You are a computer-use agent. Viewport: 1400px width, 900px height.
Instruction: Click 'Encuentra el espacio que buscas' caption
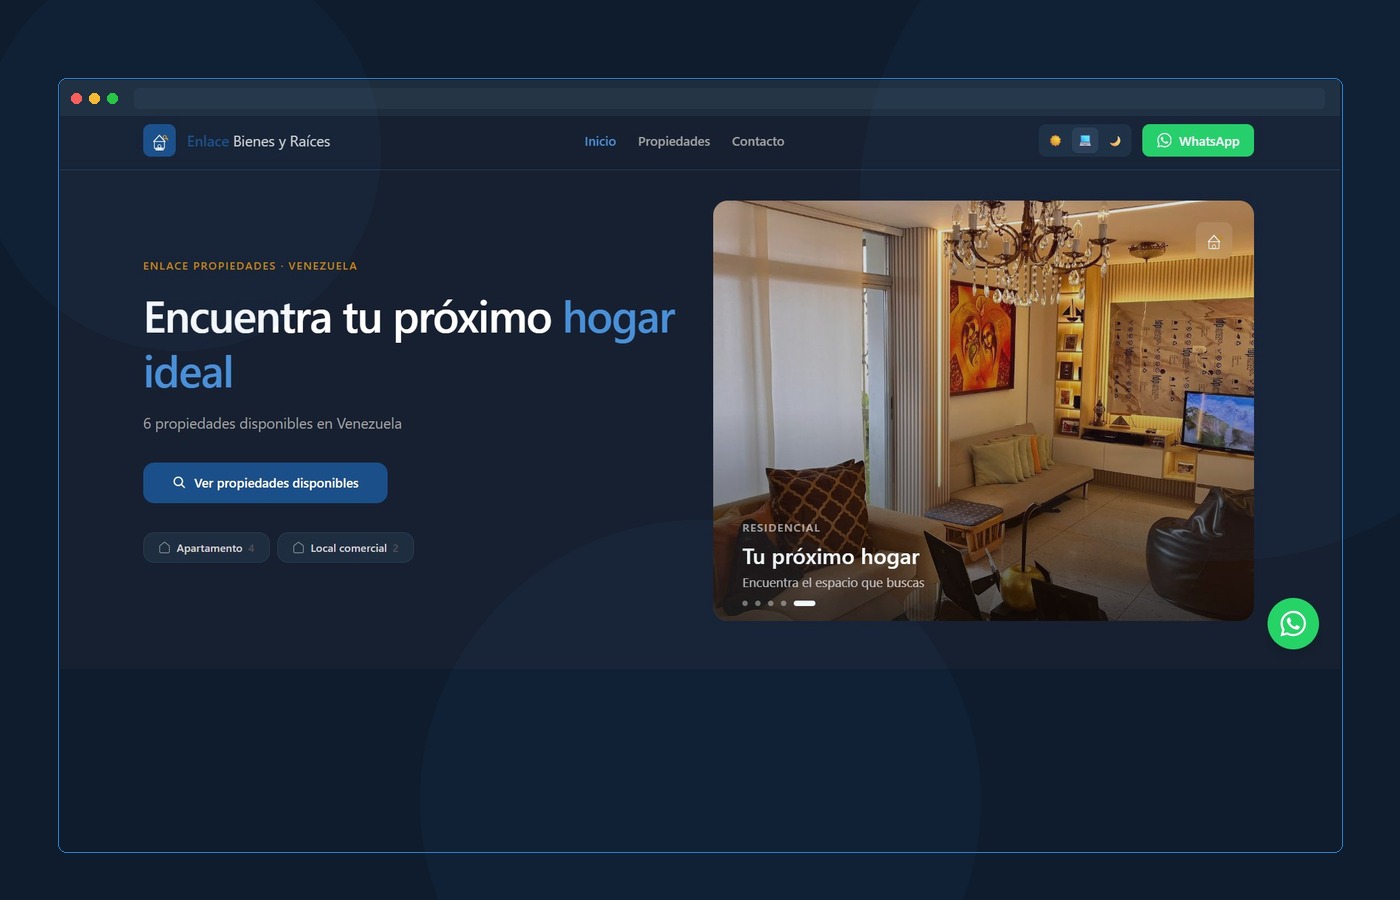833,583
